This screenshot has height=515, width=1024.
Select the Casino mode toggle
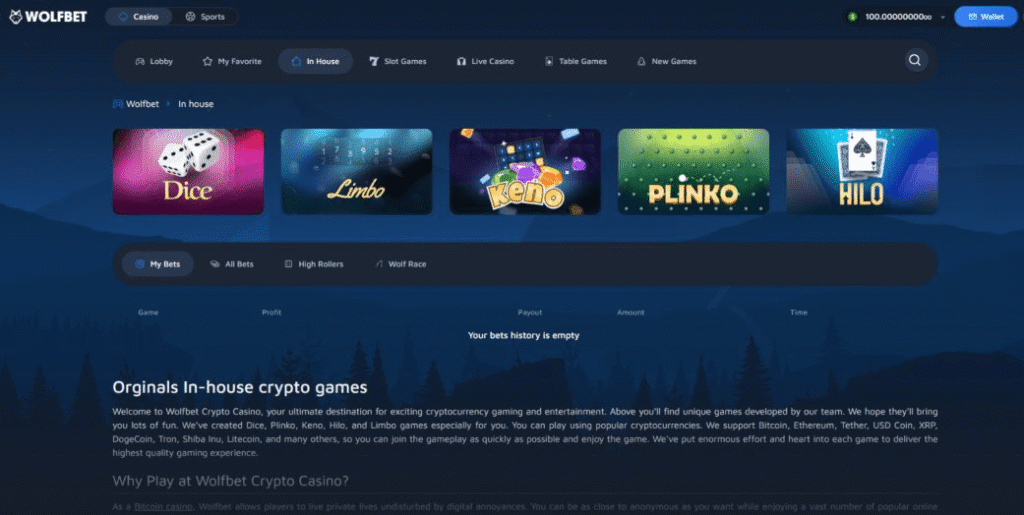pyautogui.click(x=138, y=17)
